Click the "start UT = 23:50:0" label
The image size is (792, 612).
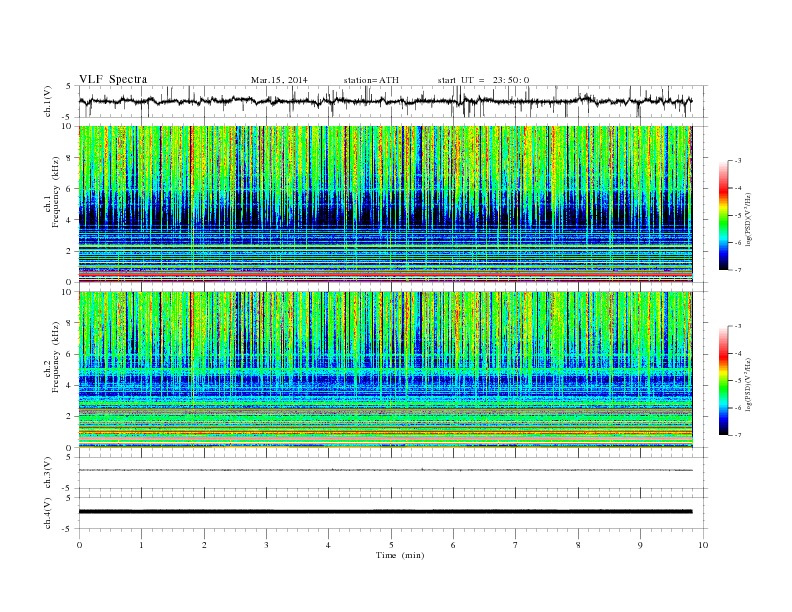tap(483, 80)
